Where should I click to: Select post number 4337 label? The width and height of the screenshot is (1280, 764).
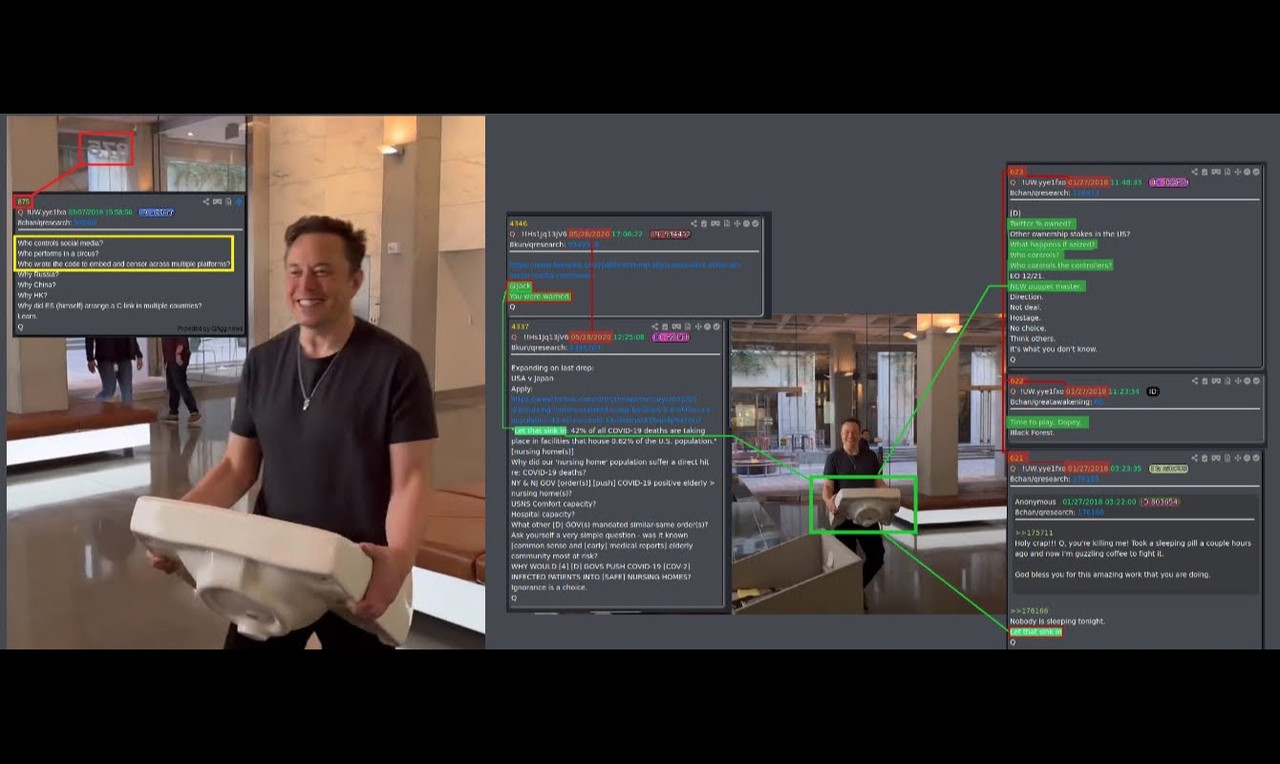[520, 327]
